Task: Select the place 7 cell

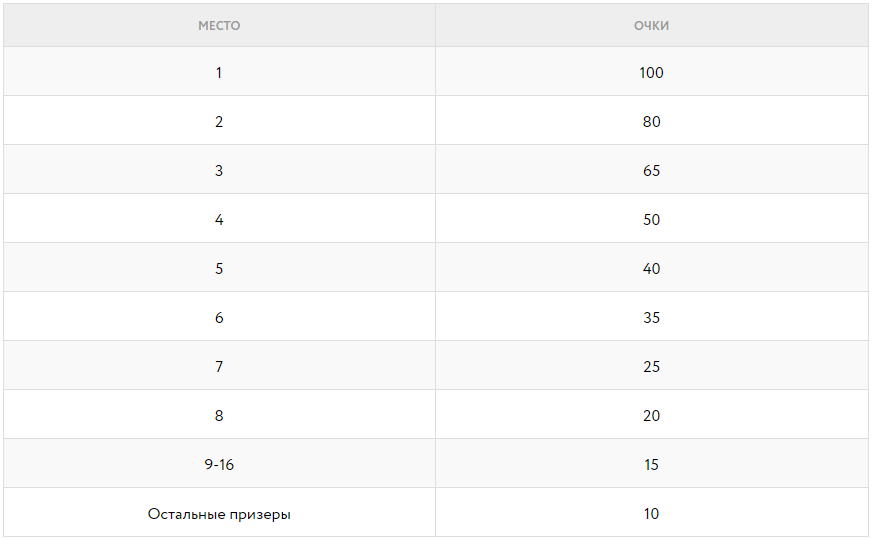Action: [x=219, y=367]
